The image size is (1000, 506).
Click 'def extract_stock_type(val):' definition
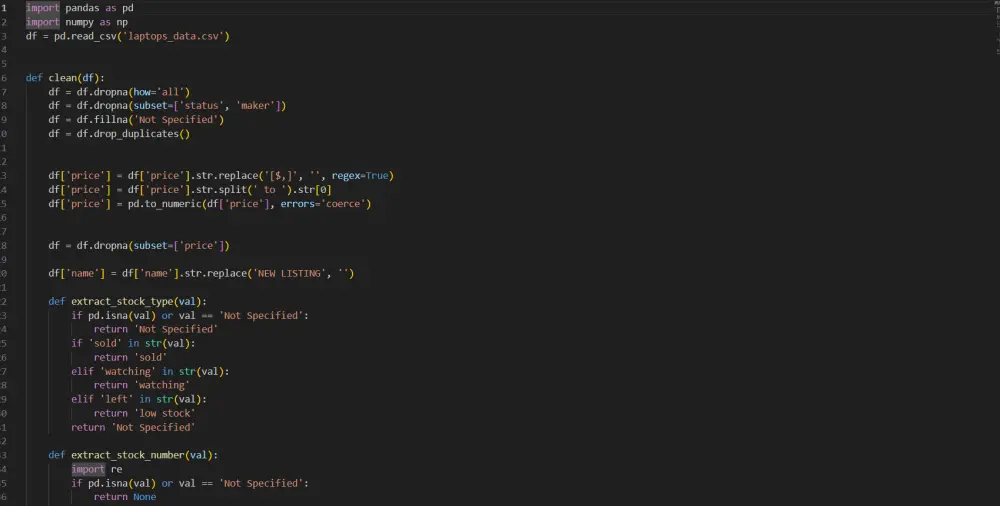coord(128,301)
